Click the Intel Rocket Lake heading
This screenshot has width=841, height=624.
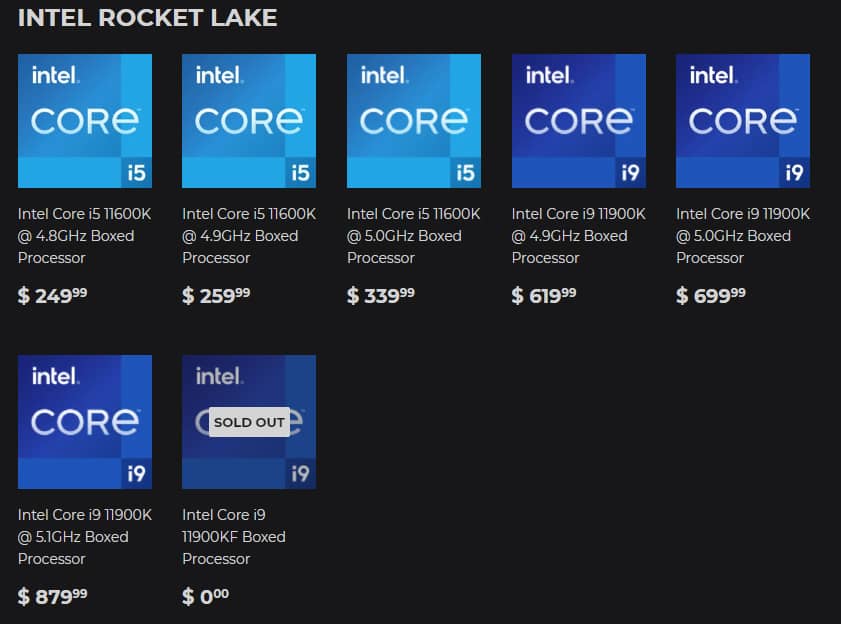coord(147,18)
